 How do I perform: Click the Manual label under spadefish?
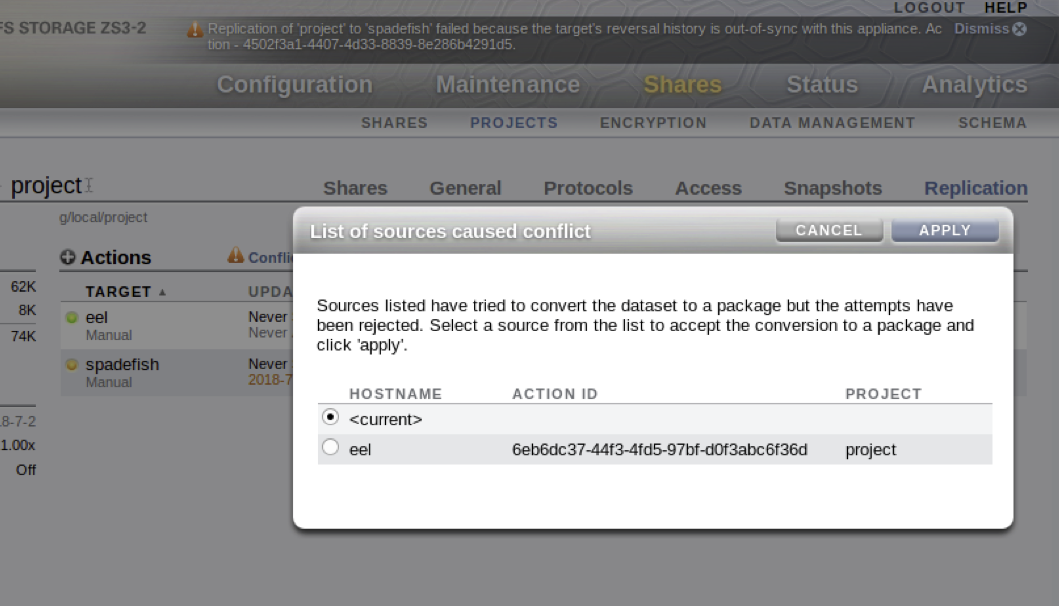tap(109, 382)
